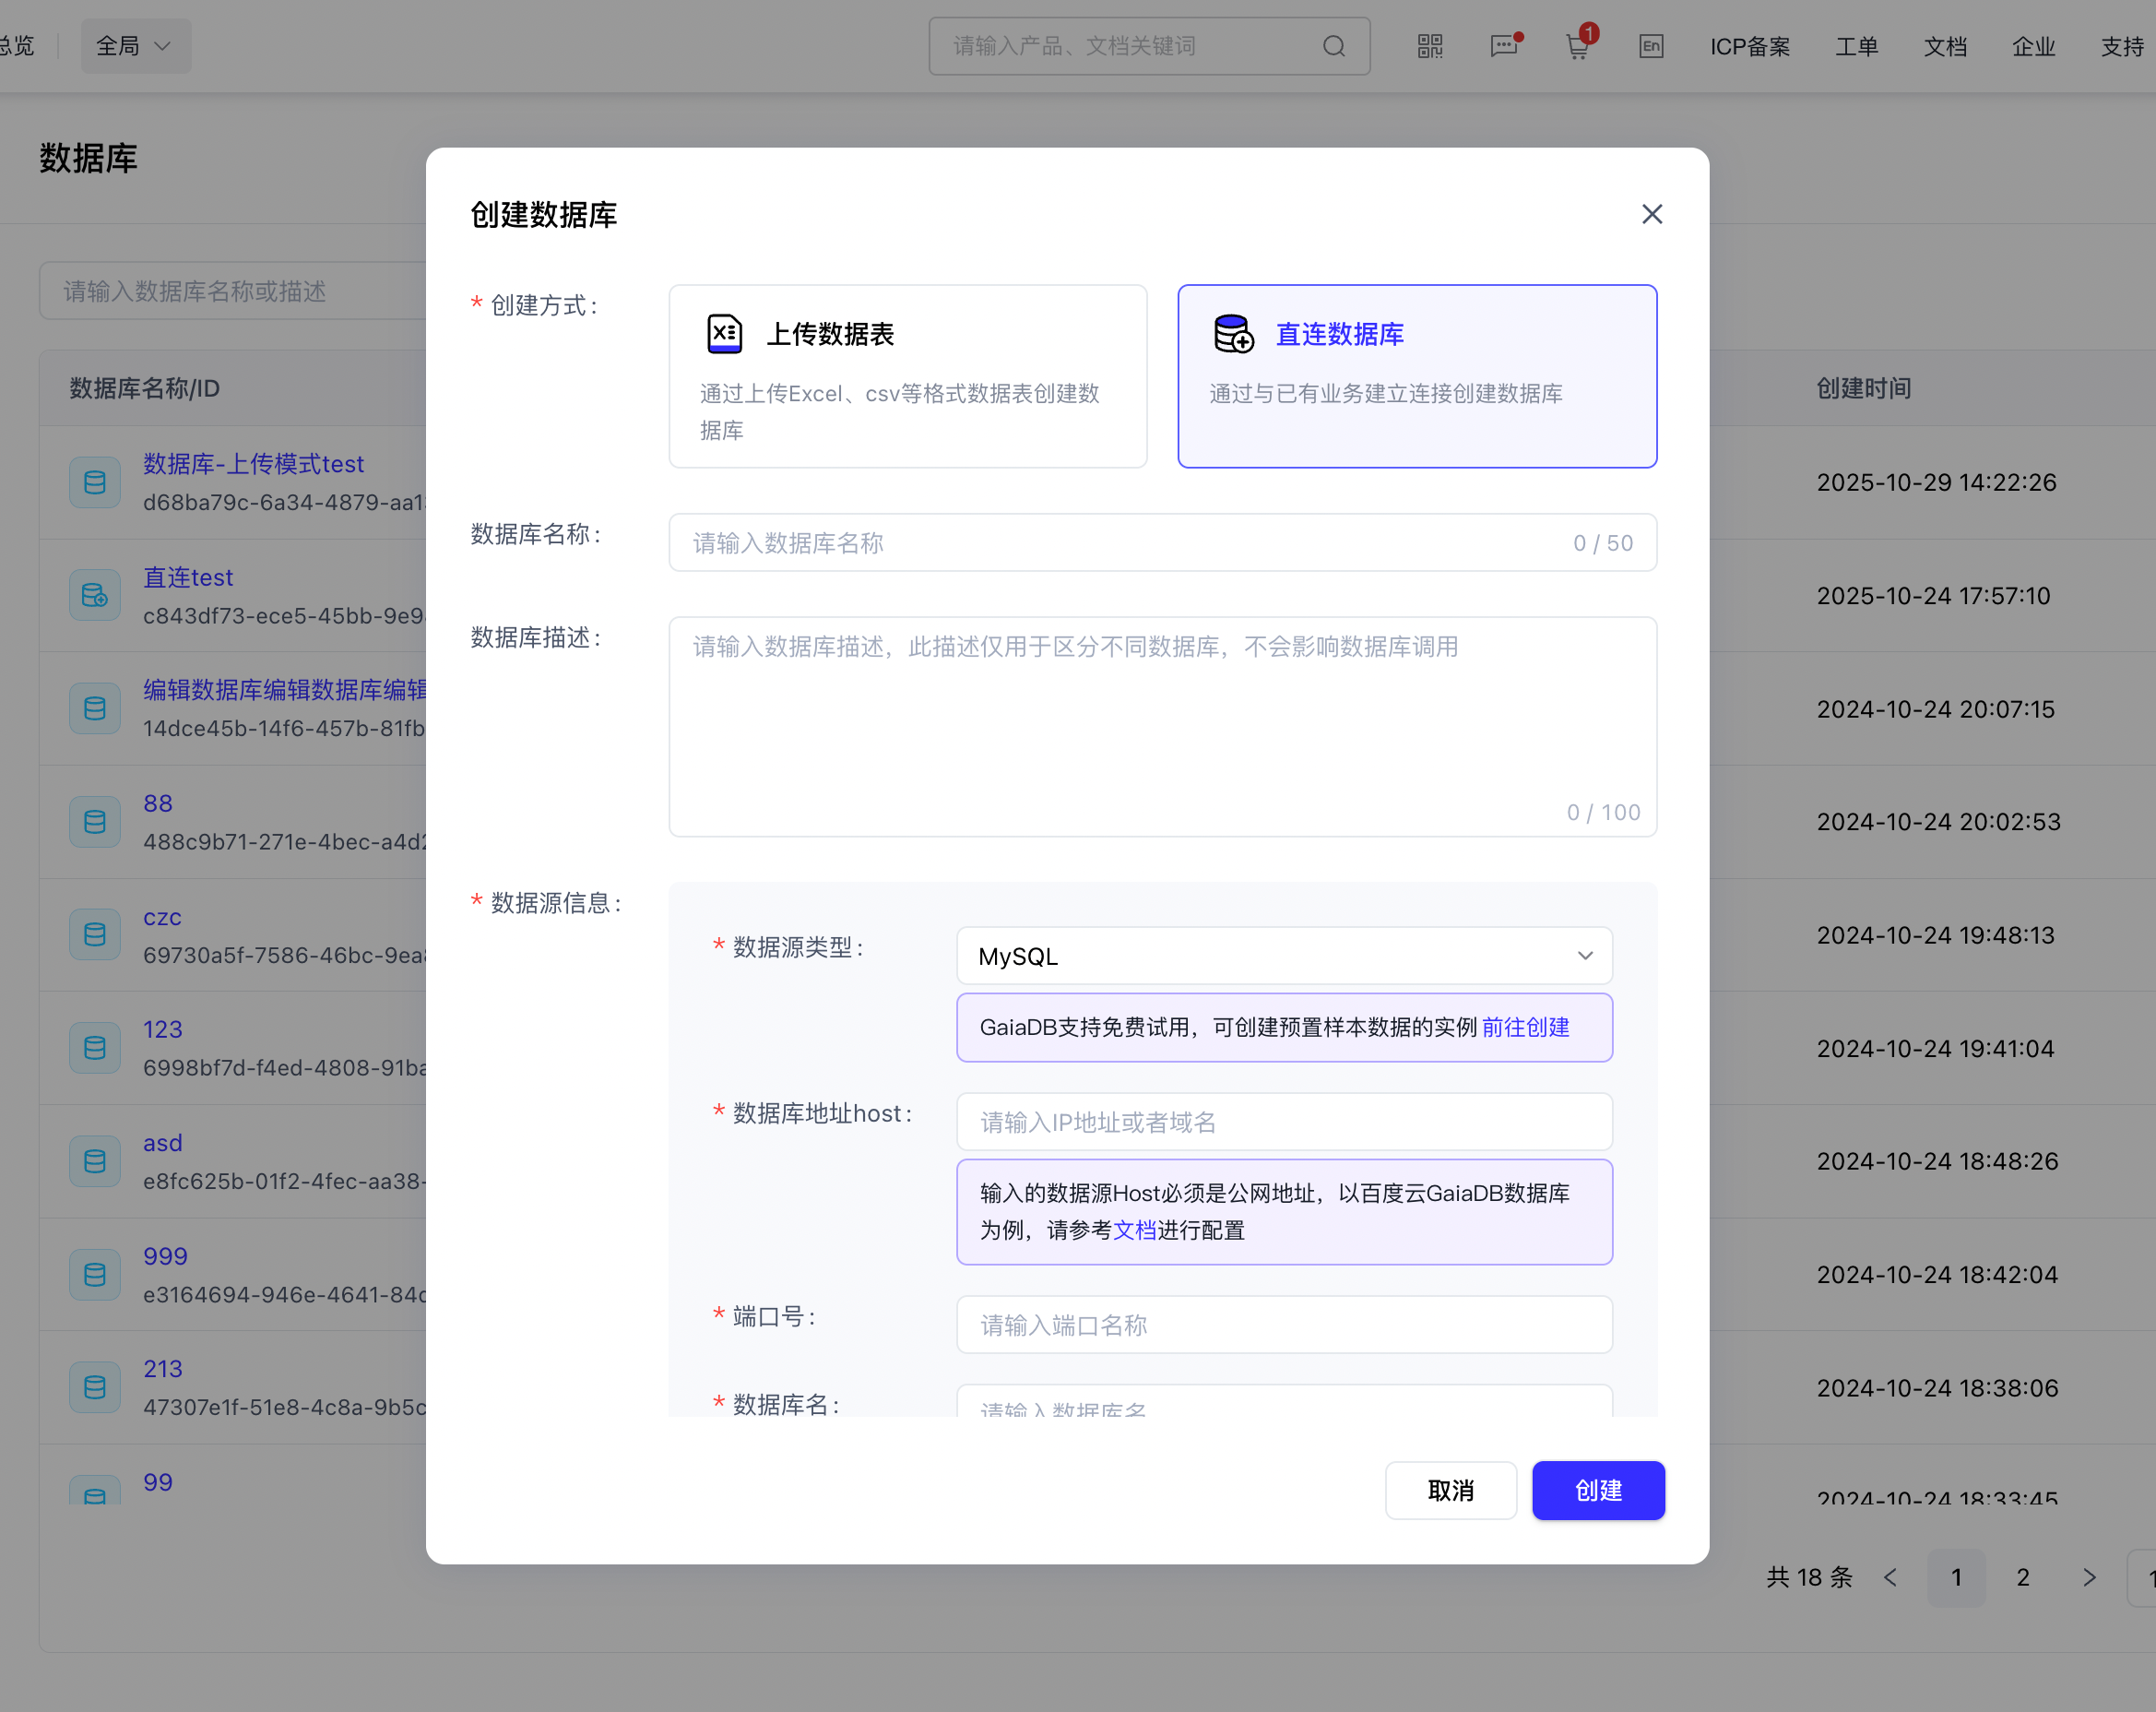Open the 工单 menu item
Screen dimensions: 2156x1712
coord(1857,46)
